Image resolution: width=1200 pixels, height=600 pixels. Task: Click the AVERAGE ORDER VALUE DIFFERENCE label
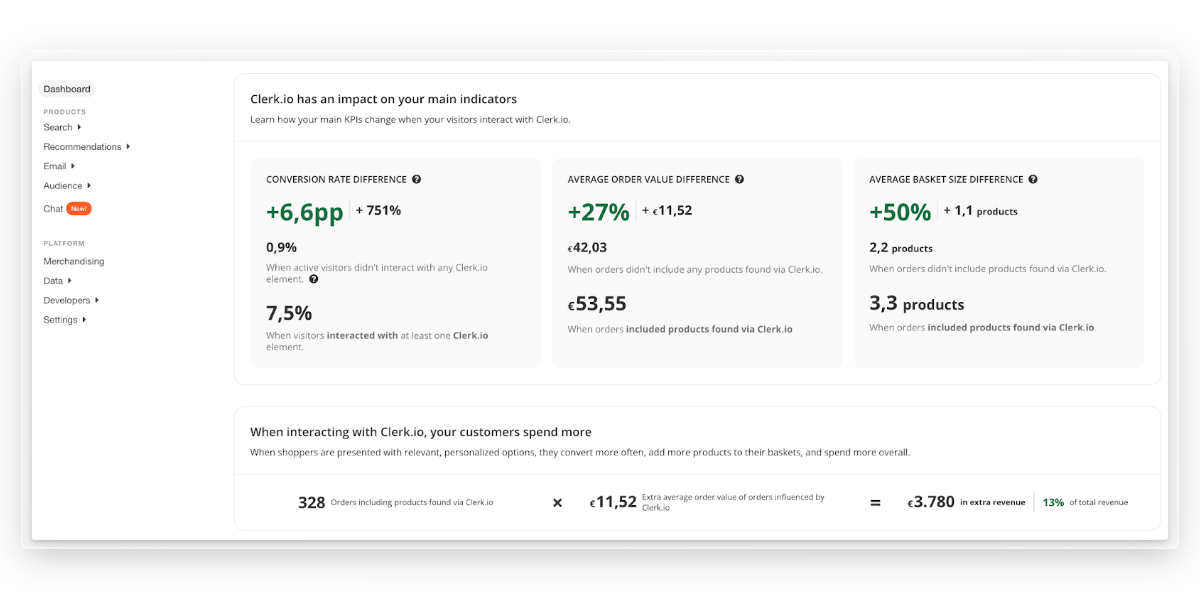tap(648, 180)
